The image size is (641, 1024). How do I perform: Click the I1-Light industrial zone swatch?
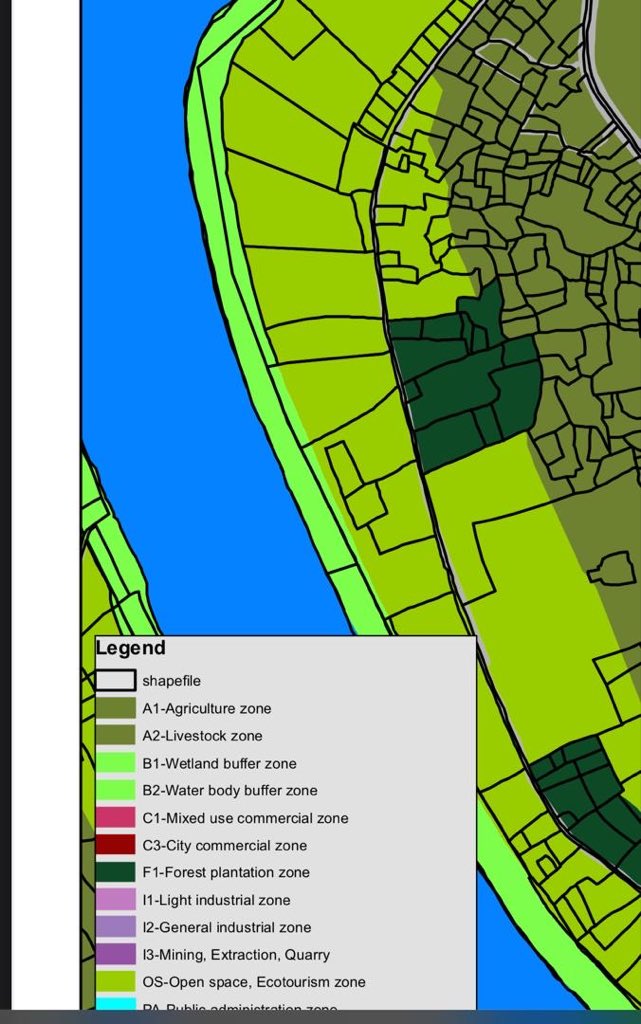(115, 900)
